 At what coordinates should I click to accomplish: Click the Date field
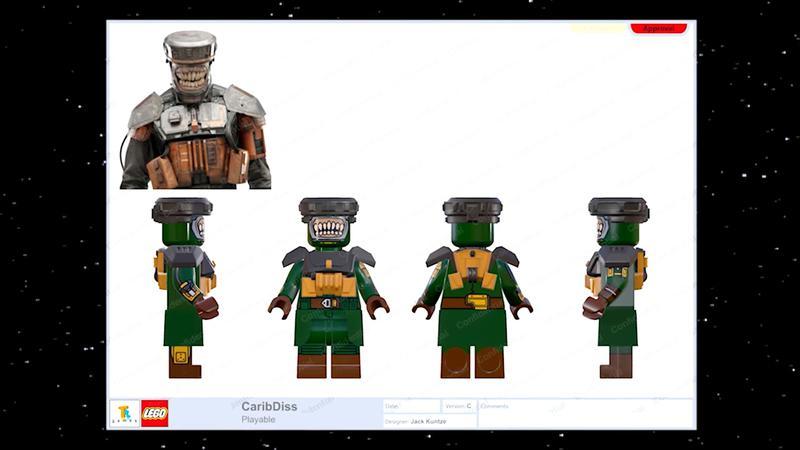click(x=412, y=406)
